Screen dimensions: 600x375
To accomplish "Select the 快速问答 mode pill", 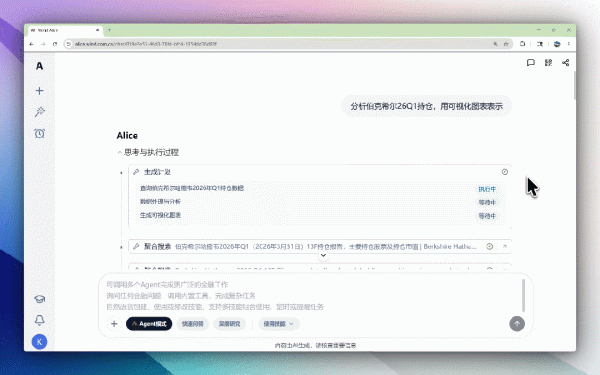I will [x=192, y=324].
